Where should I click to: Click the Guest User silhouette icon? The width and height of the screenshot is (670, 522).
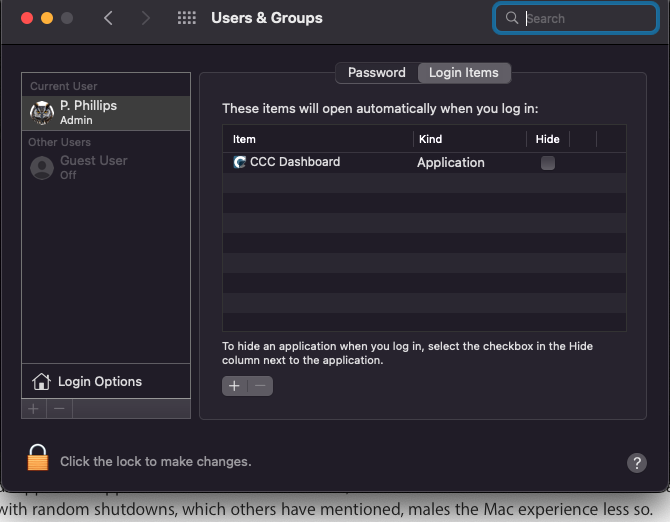pyautogui.click(x=42, y=167)
